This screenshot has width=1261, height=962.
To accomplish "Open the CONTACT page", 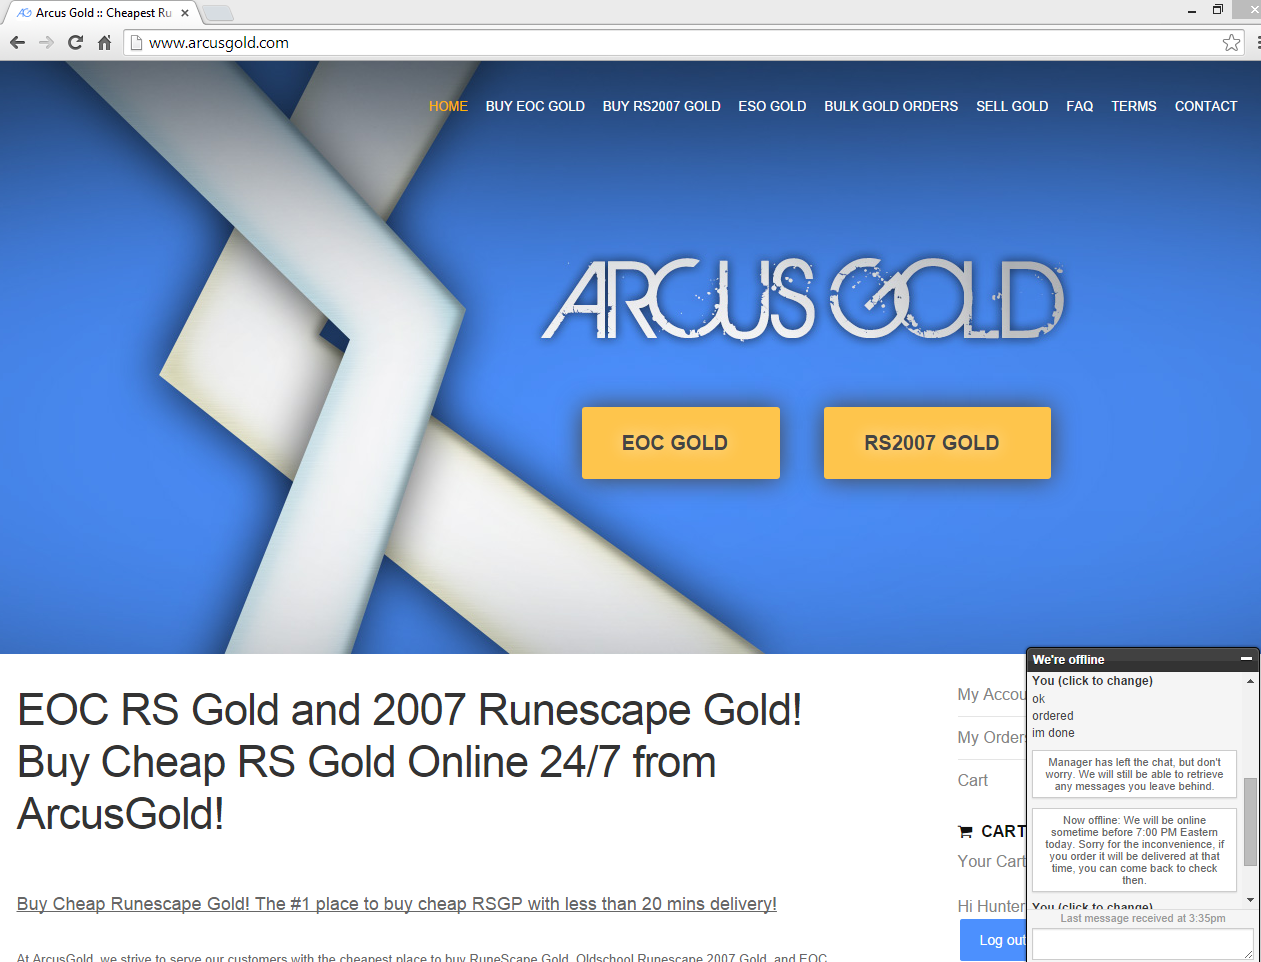I will click(x=1205, y=106).
